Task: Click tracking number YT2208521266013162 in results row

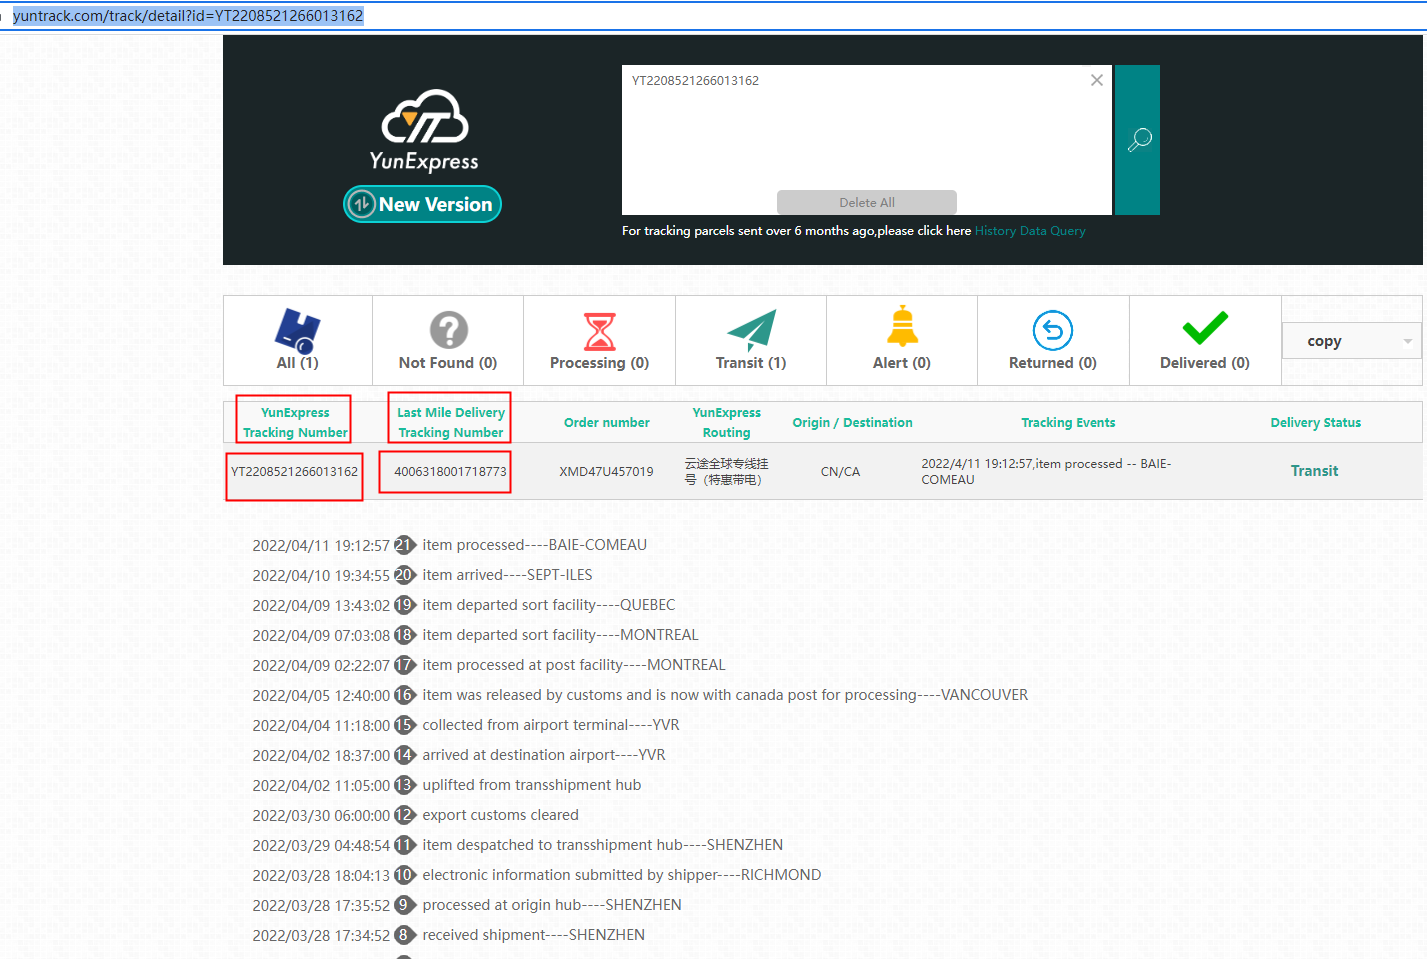Action: [x=294, y=472]
